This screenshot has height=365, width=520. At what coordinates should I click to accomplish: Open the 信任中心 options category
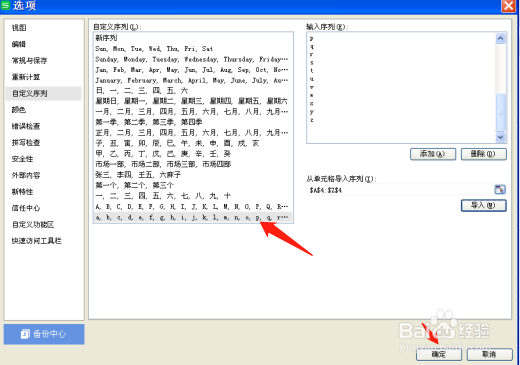point(26,208)
